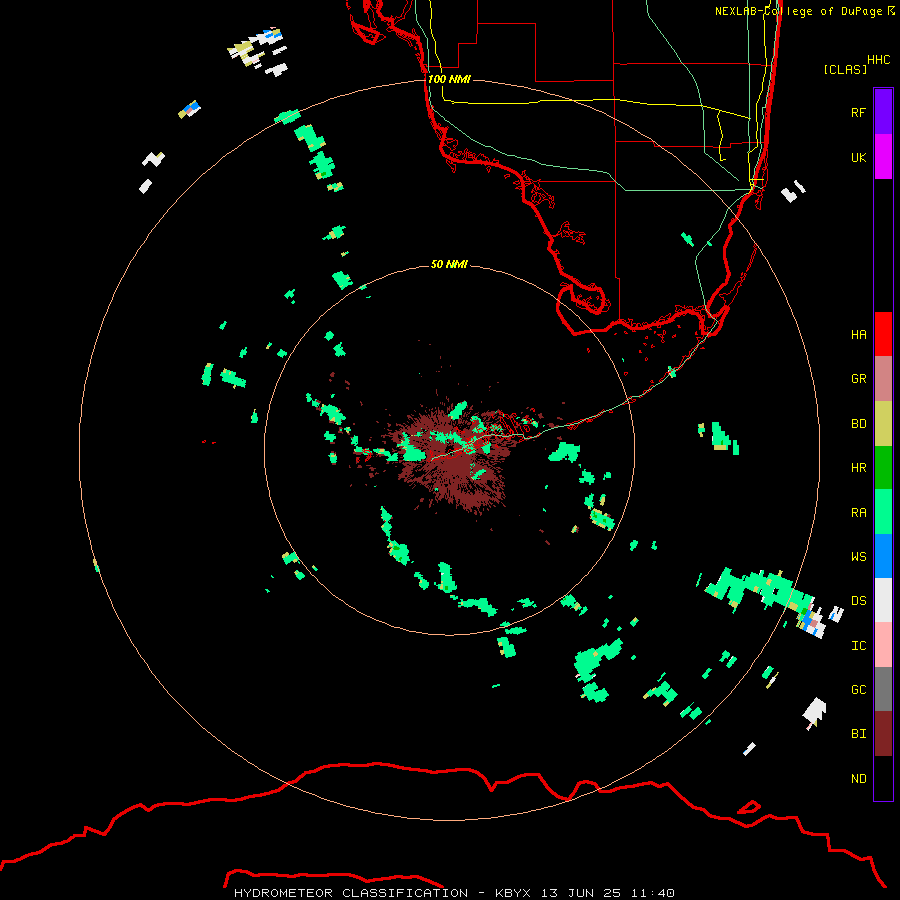
Task: Click the '11:40' timestamp text
Action: 653,893
